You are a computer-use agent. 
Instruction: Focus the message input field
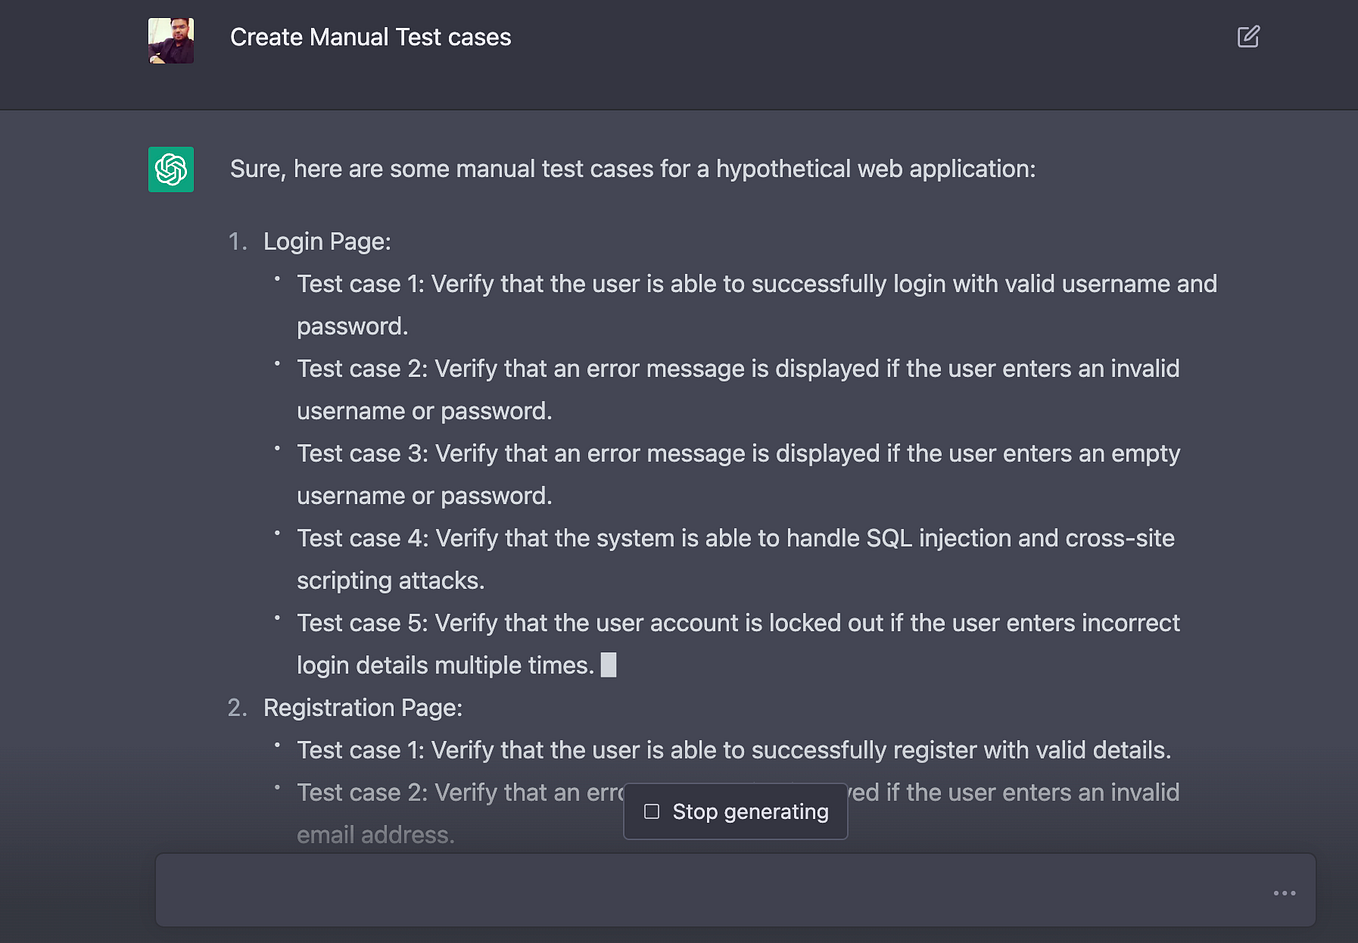pyautogui.click(x=700, y=890)
